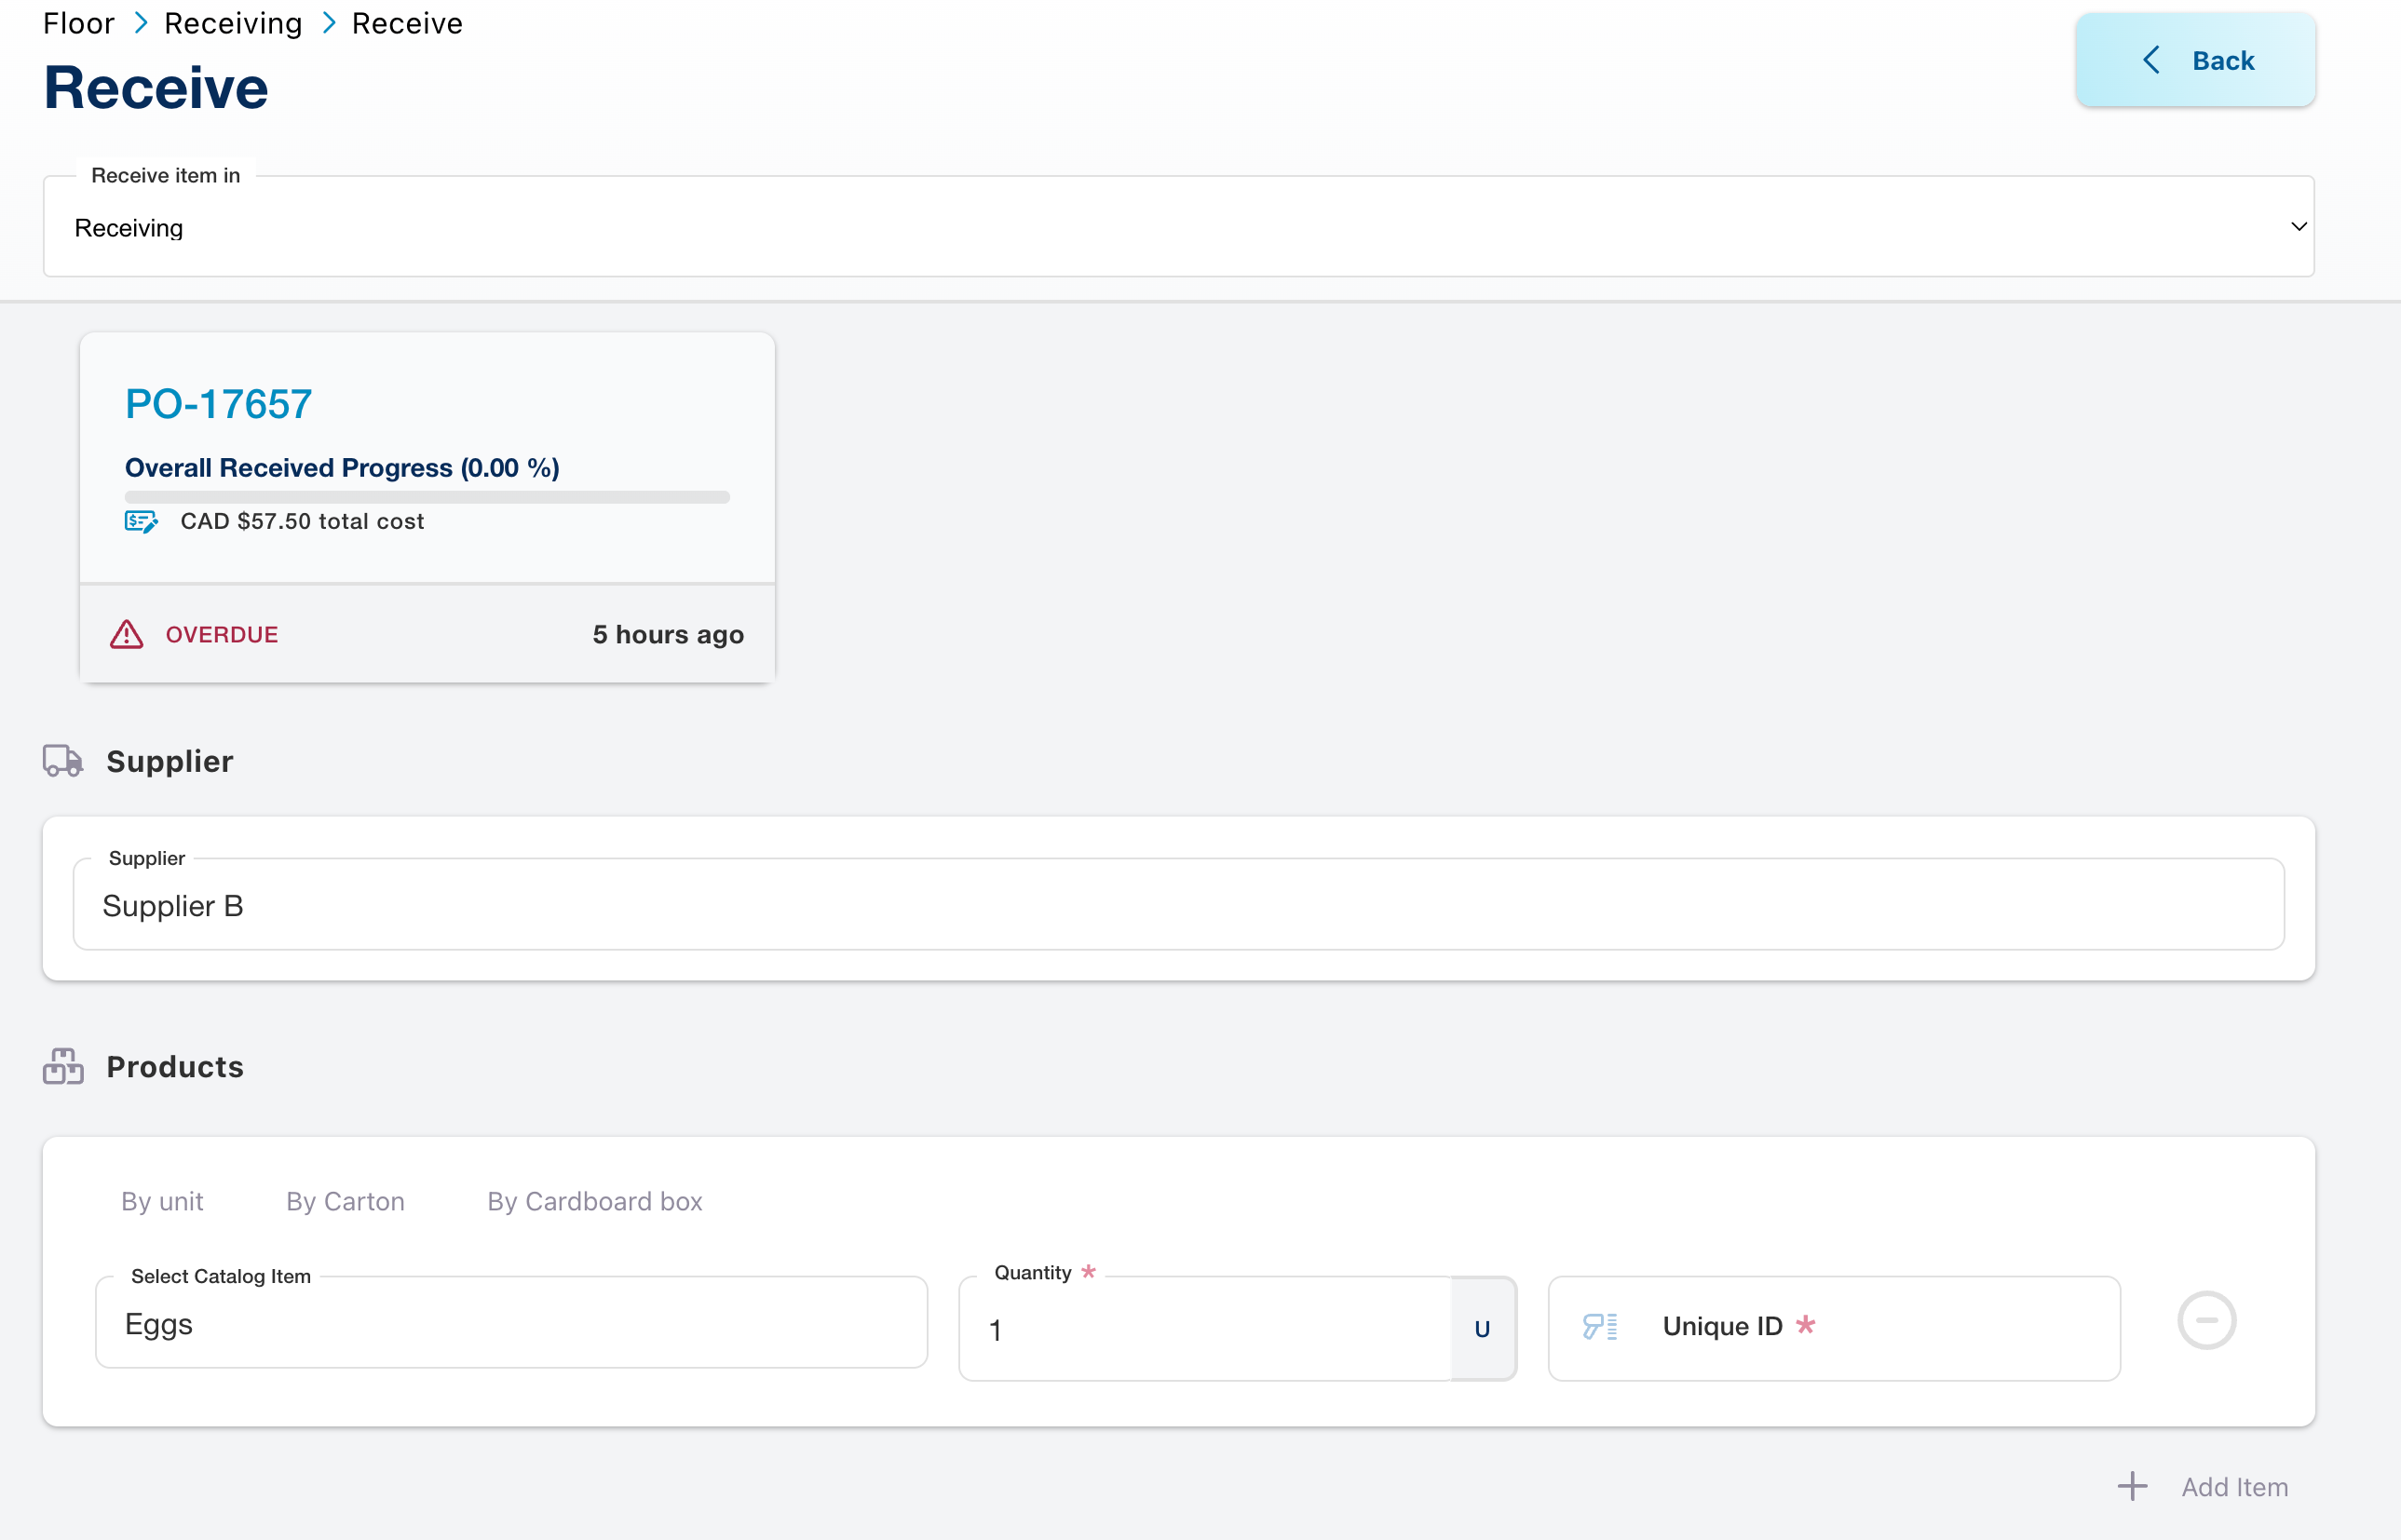
Task: Switch to the By Carton tab
Action: pyautogui.click(x=345, y=1201)
